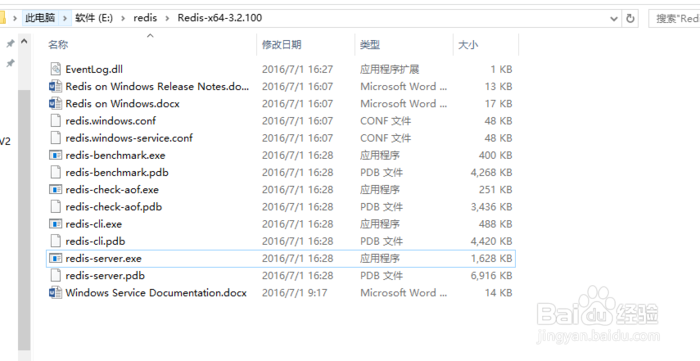Click the 4,420 KB size of redis-cli.pdb
Image resolution: width=700 pixels, height=361 pixels.
tap(492, 241)
